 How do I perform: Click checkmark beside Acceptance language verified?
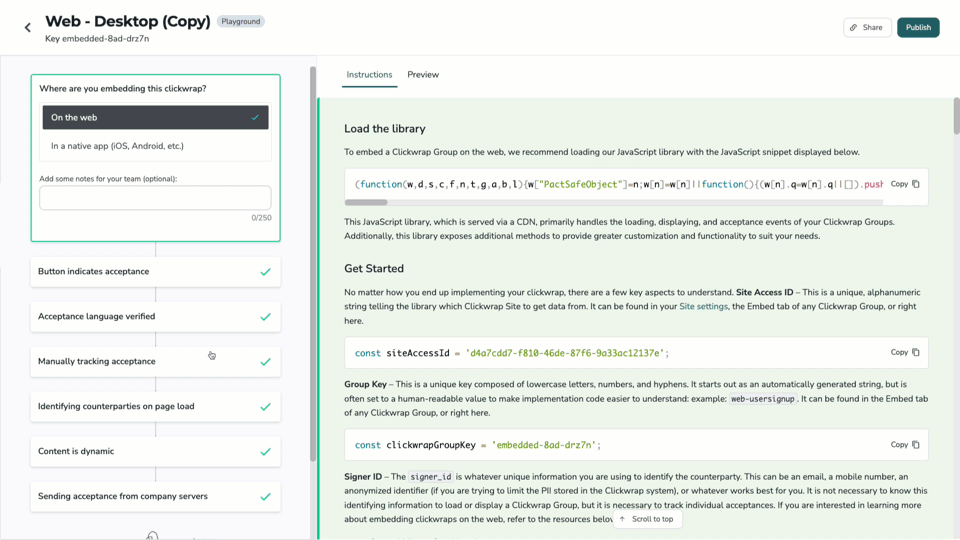click(x=265, y=317)
